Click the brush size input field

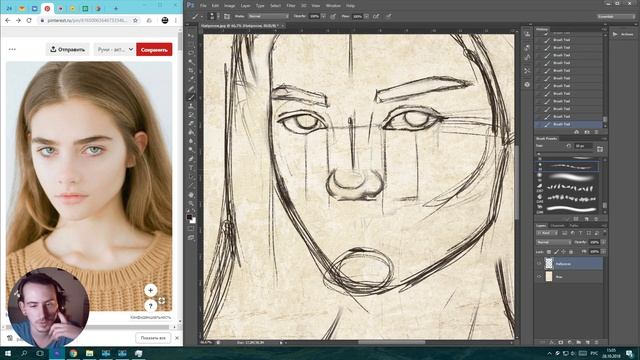tap(583, 146)
